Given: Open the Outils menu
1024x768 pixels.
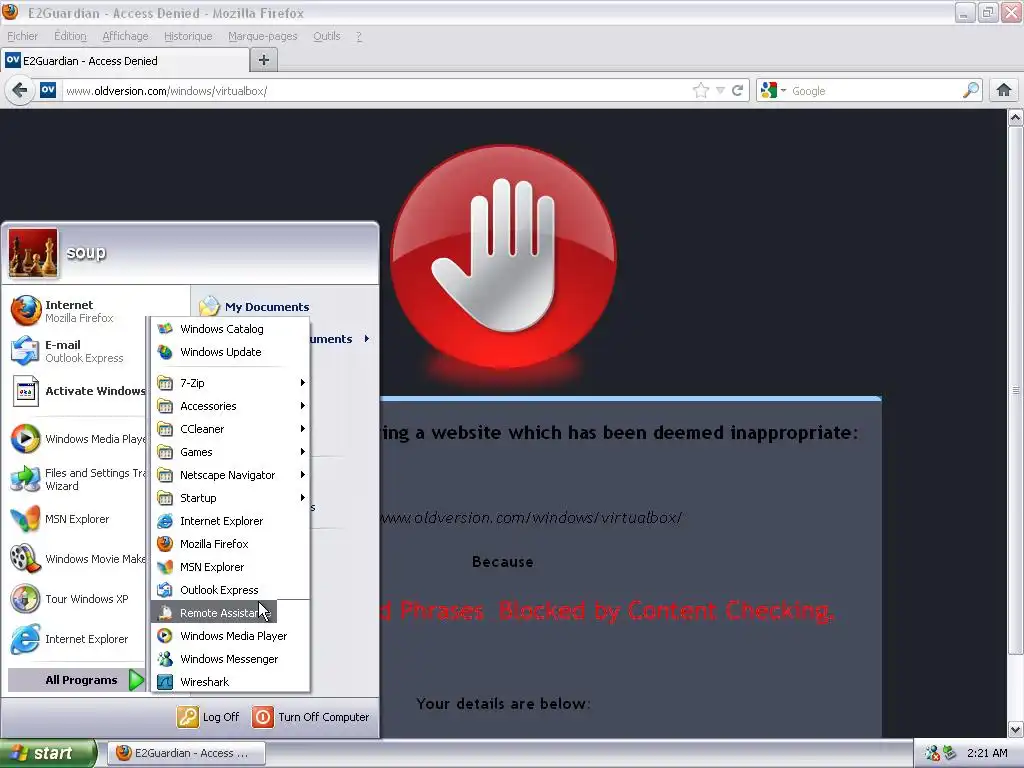Looking at the screenshot, I should coord(327,36).
